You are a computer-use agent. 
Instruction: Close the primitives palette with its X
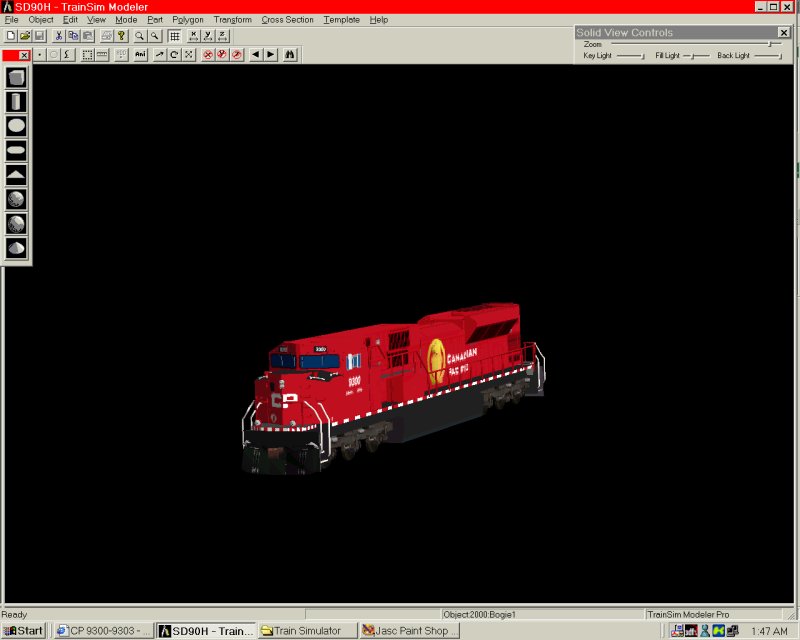tap(24, 55)
